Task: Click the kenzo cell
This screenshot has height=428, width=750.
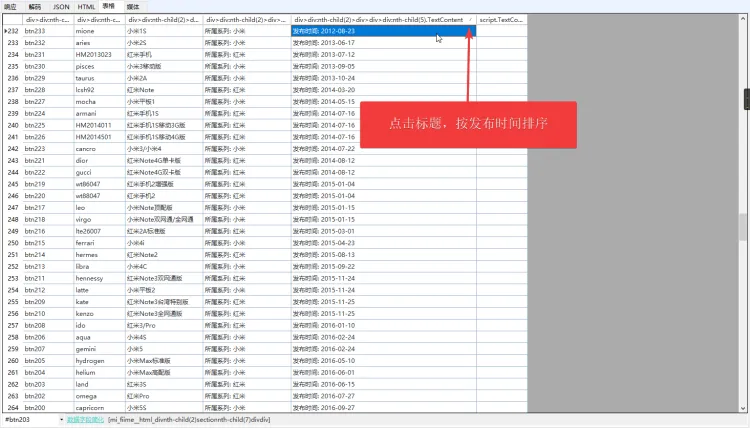Action: (x=99, y=314)
